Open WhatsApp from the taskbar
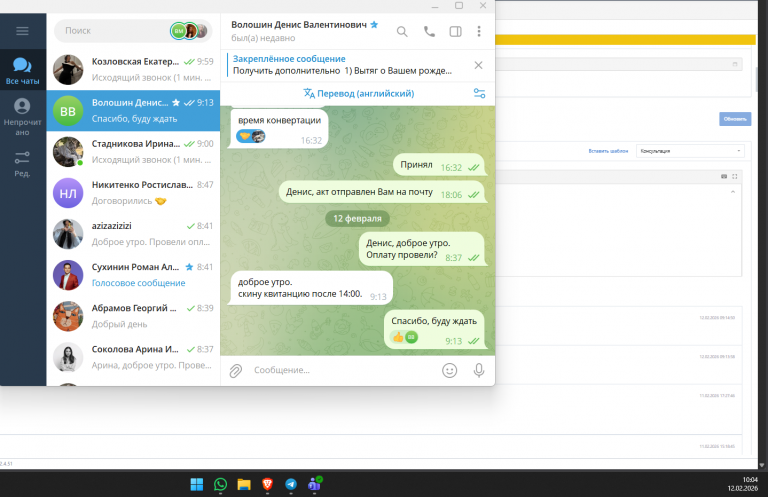The image size is (768, 497). pos(220,484)
